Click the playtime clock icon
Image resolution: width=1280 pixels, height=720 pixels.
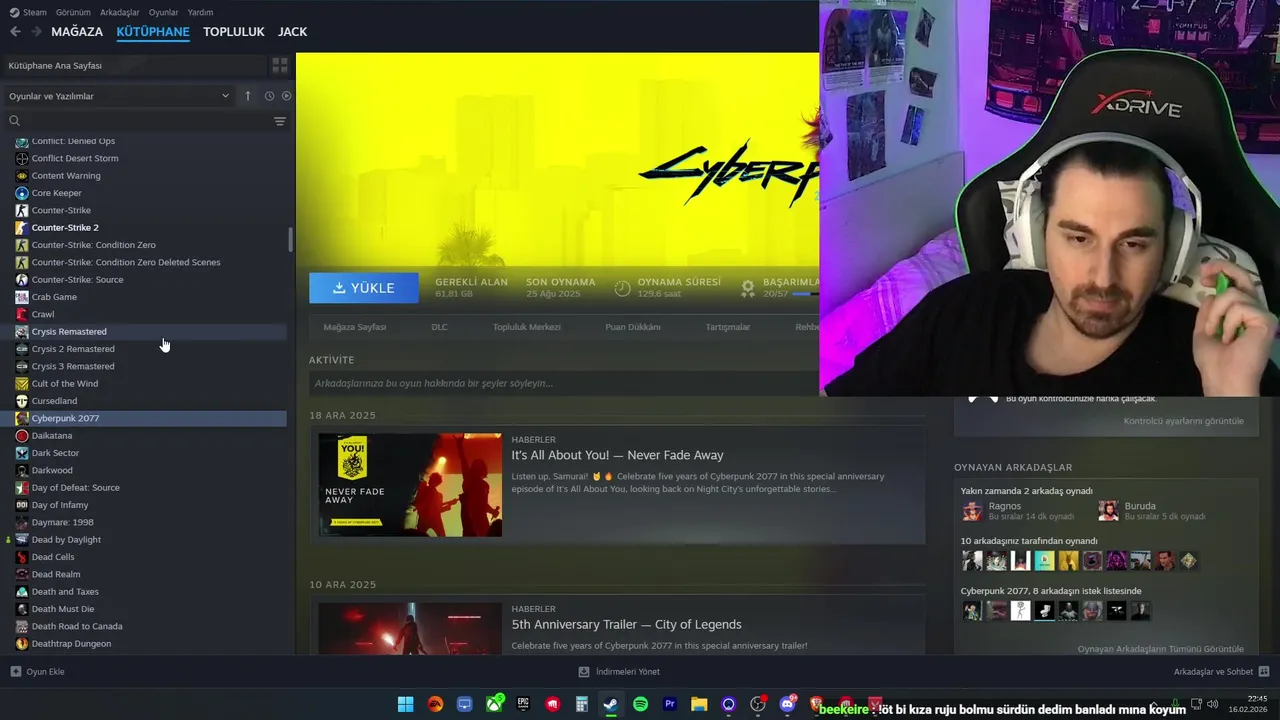622,288
